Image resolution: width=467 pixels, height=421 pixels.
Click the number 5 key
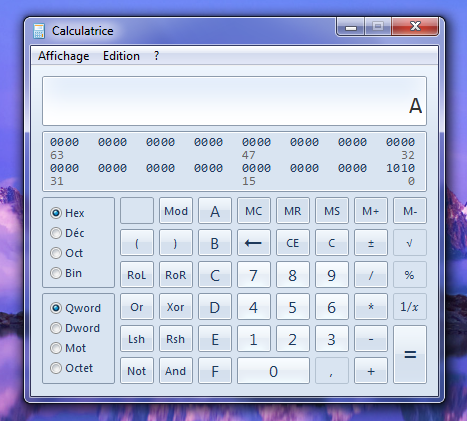(x=293, y=307)
